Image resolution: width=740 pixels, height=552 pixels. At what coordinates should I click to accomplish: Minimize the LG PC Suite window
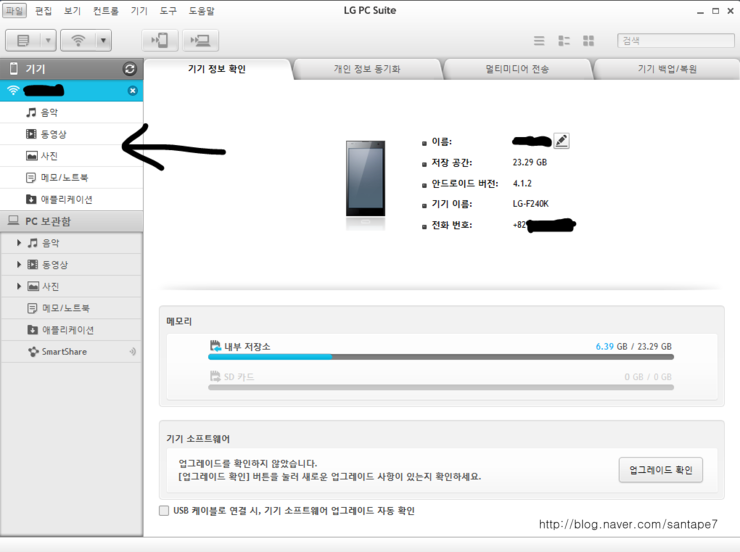click(700, 11)
